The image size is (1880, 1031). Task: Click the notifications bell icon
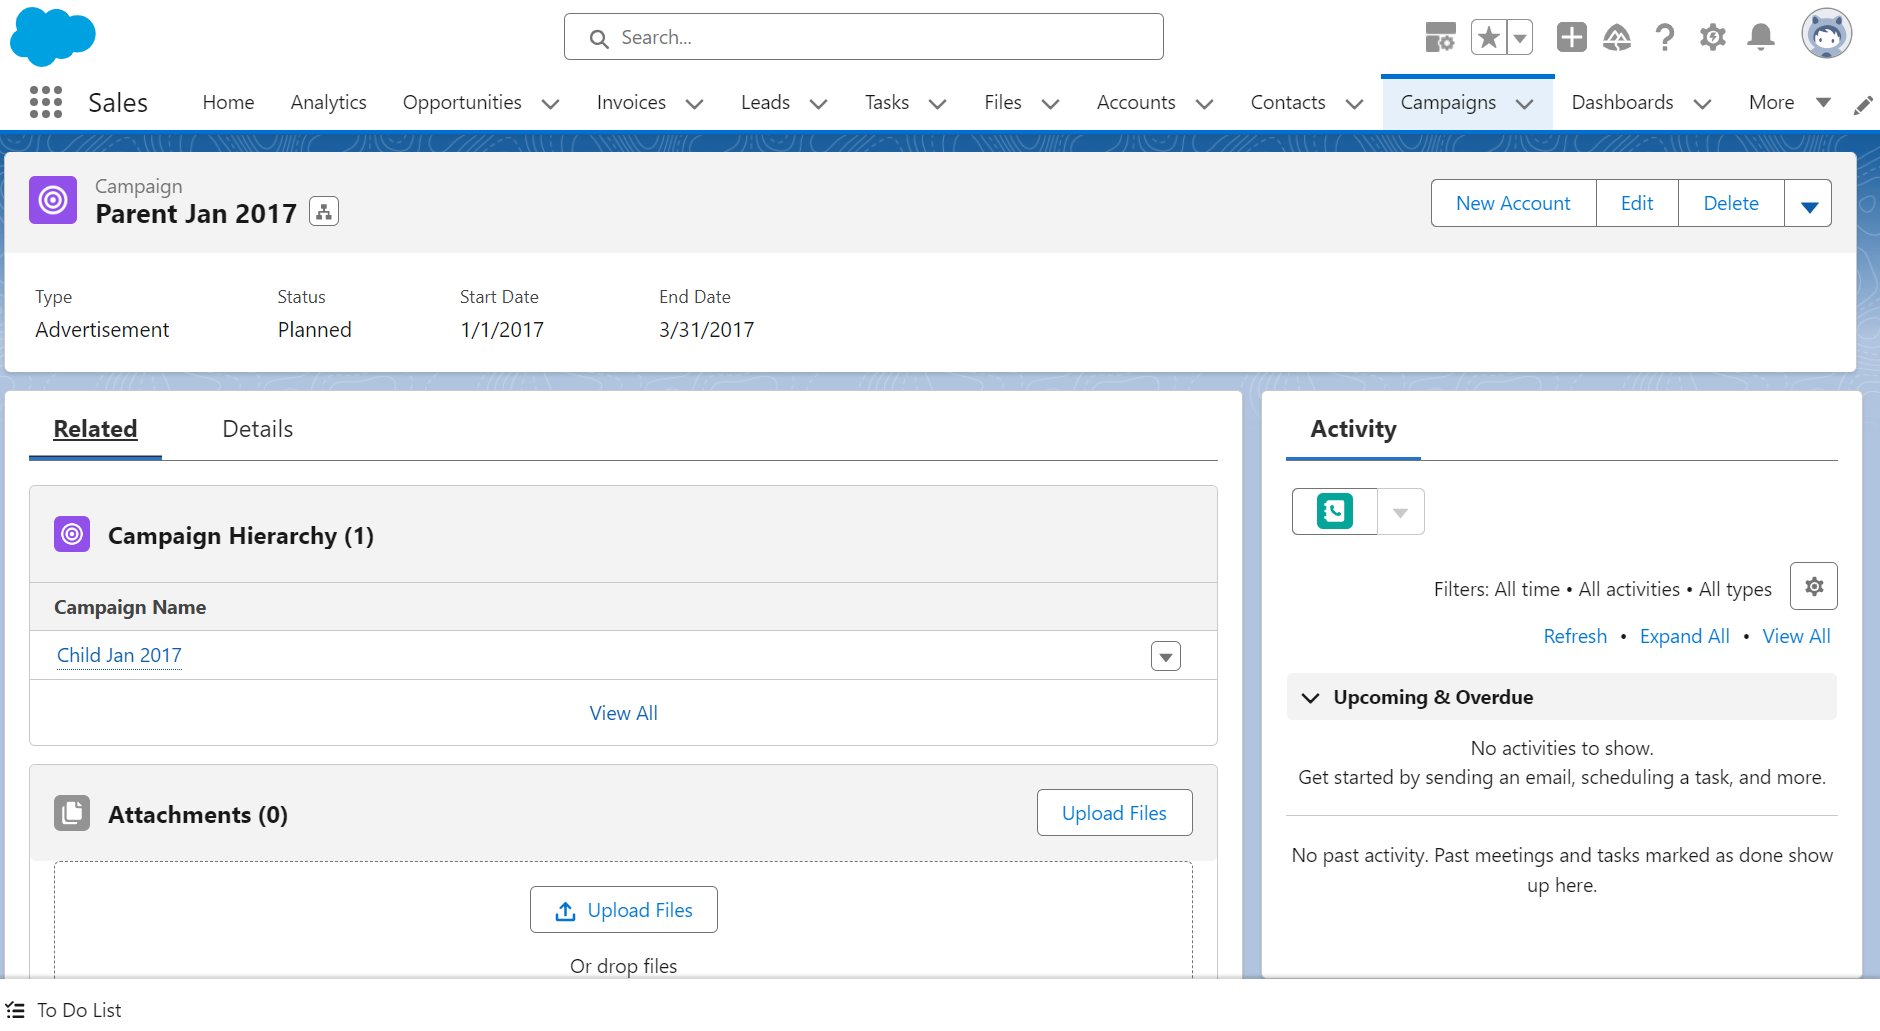(x=1760, y=38)
